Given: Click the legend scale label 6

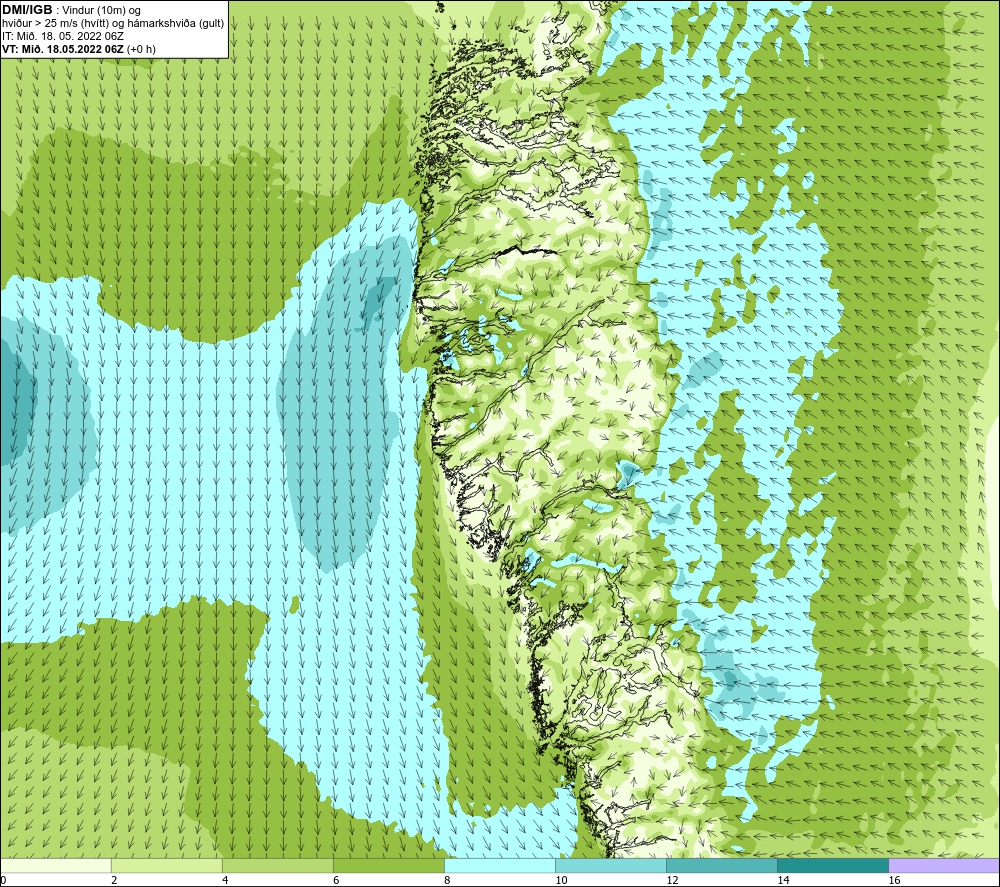Looking at the screenshot, I should (x=336, y=881).
